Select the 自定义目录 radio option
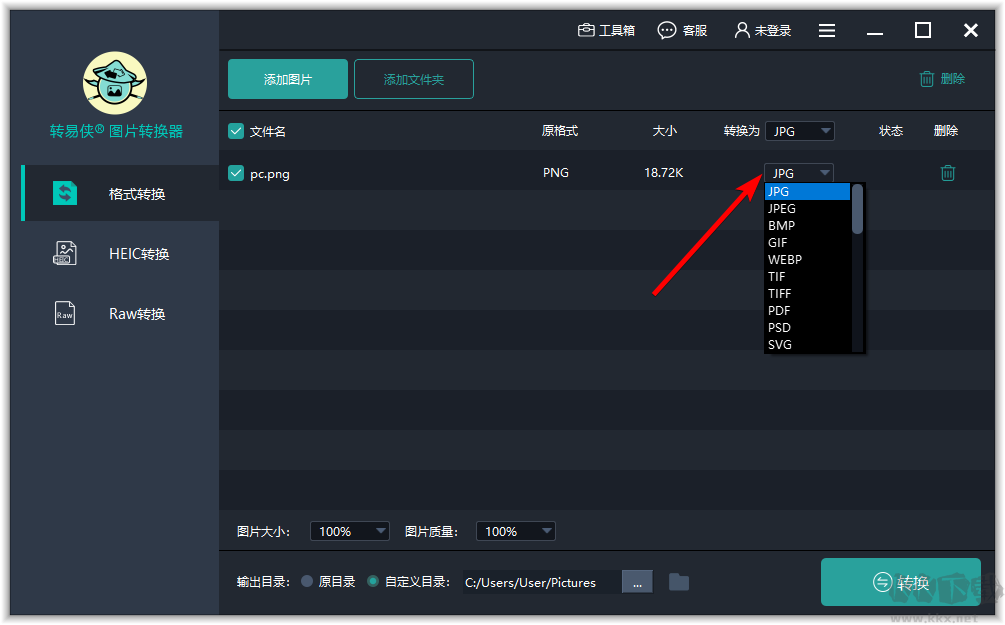 click(373, 581)
